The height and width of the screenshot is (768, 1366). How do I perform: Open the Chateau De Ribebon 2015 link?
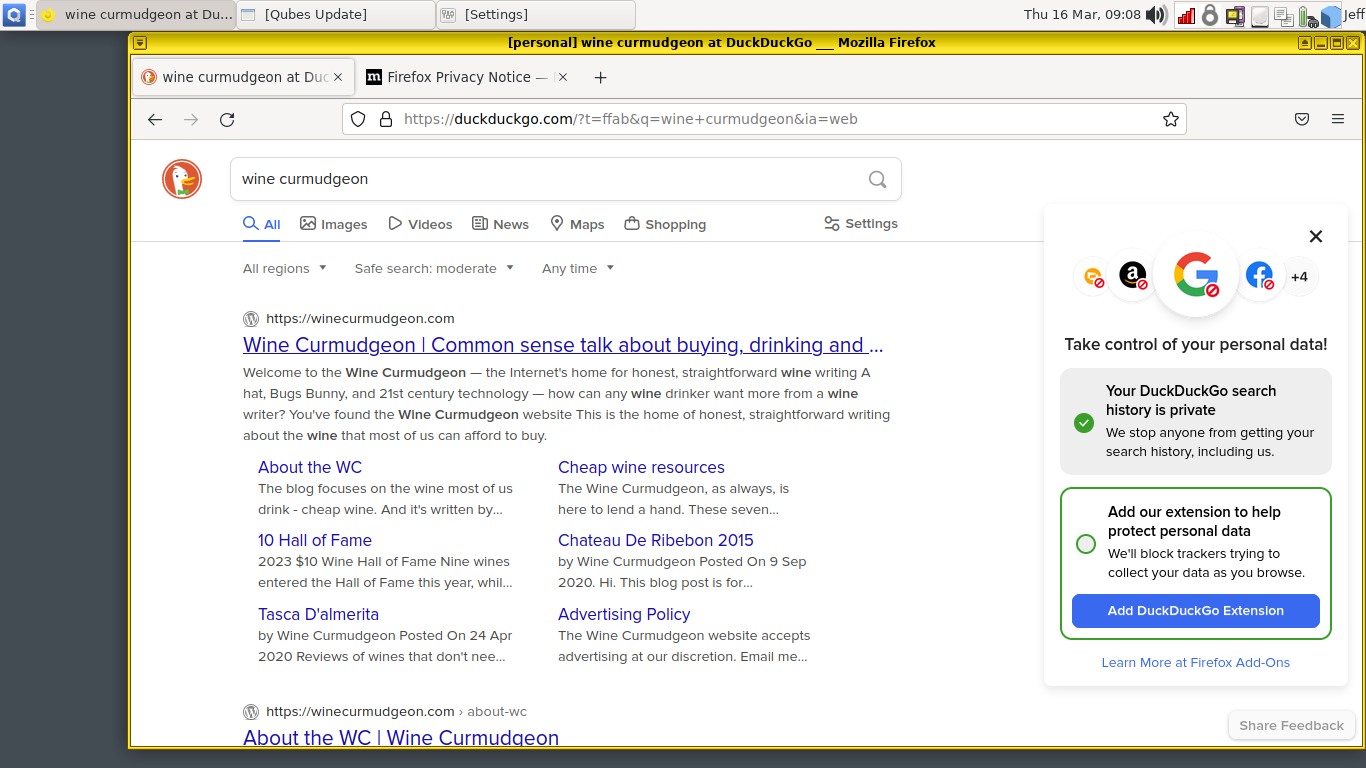tap(656, 540)
